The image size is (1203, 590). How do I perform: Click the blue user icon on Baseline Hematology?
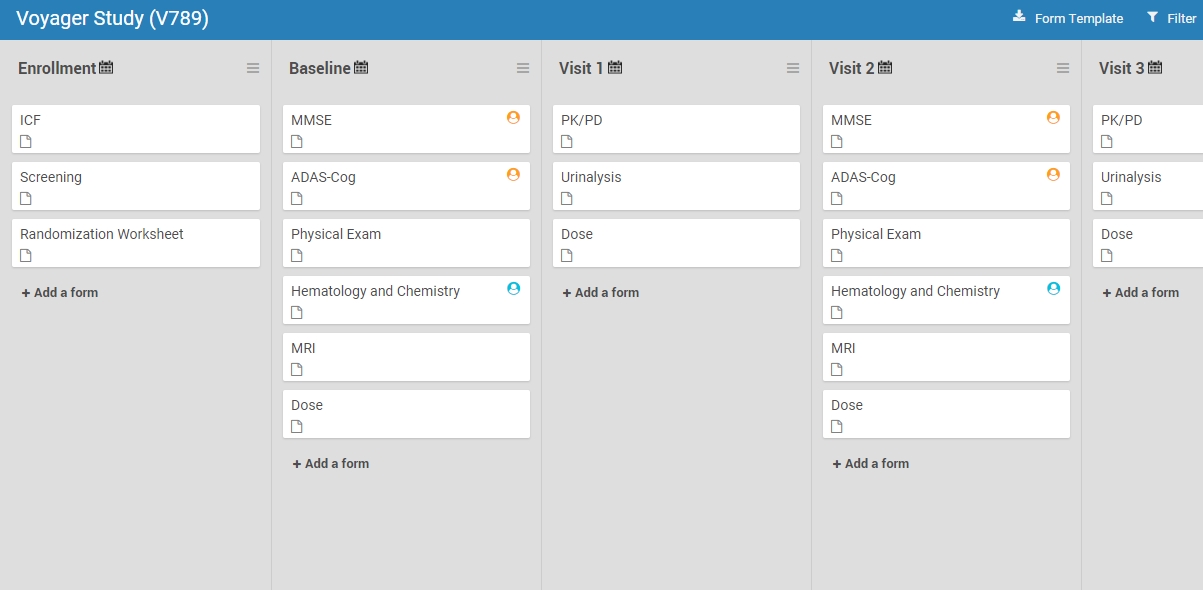(513, 288)
